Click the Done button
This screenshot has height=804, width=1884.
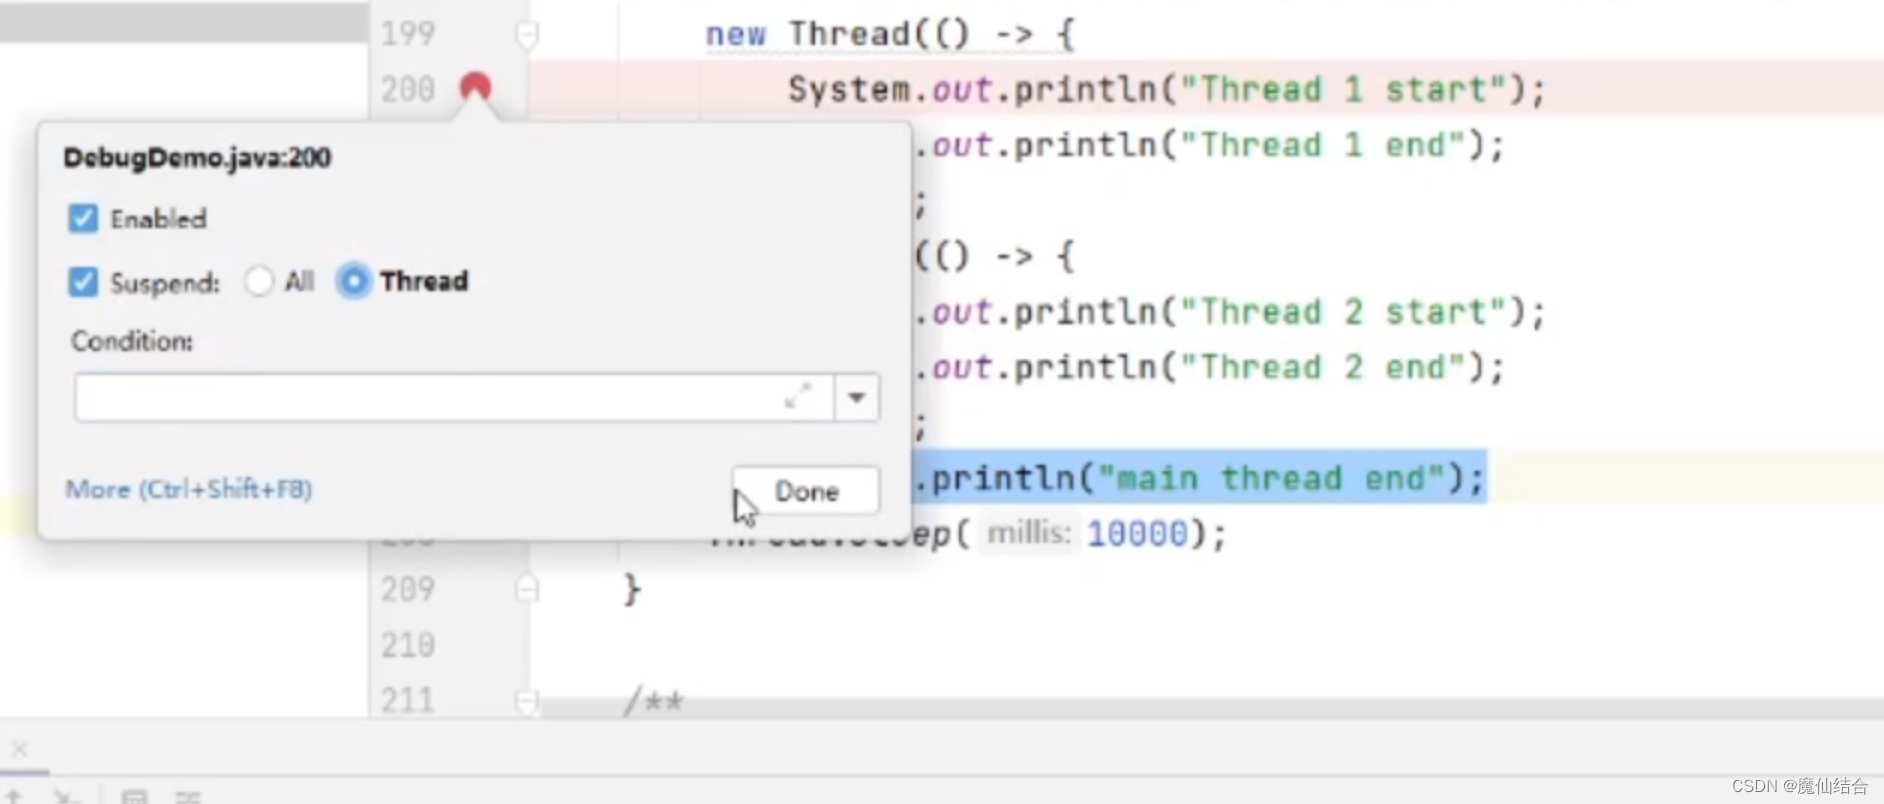point(806,491)
